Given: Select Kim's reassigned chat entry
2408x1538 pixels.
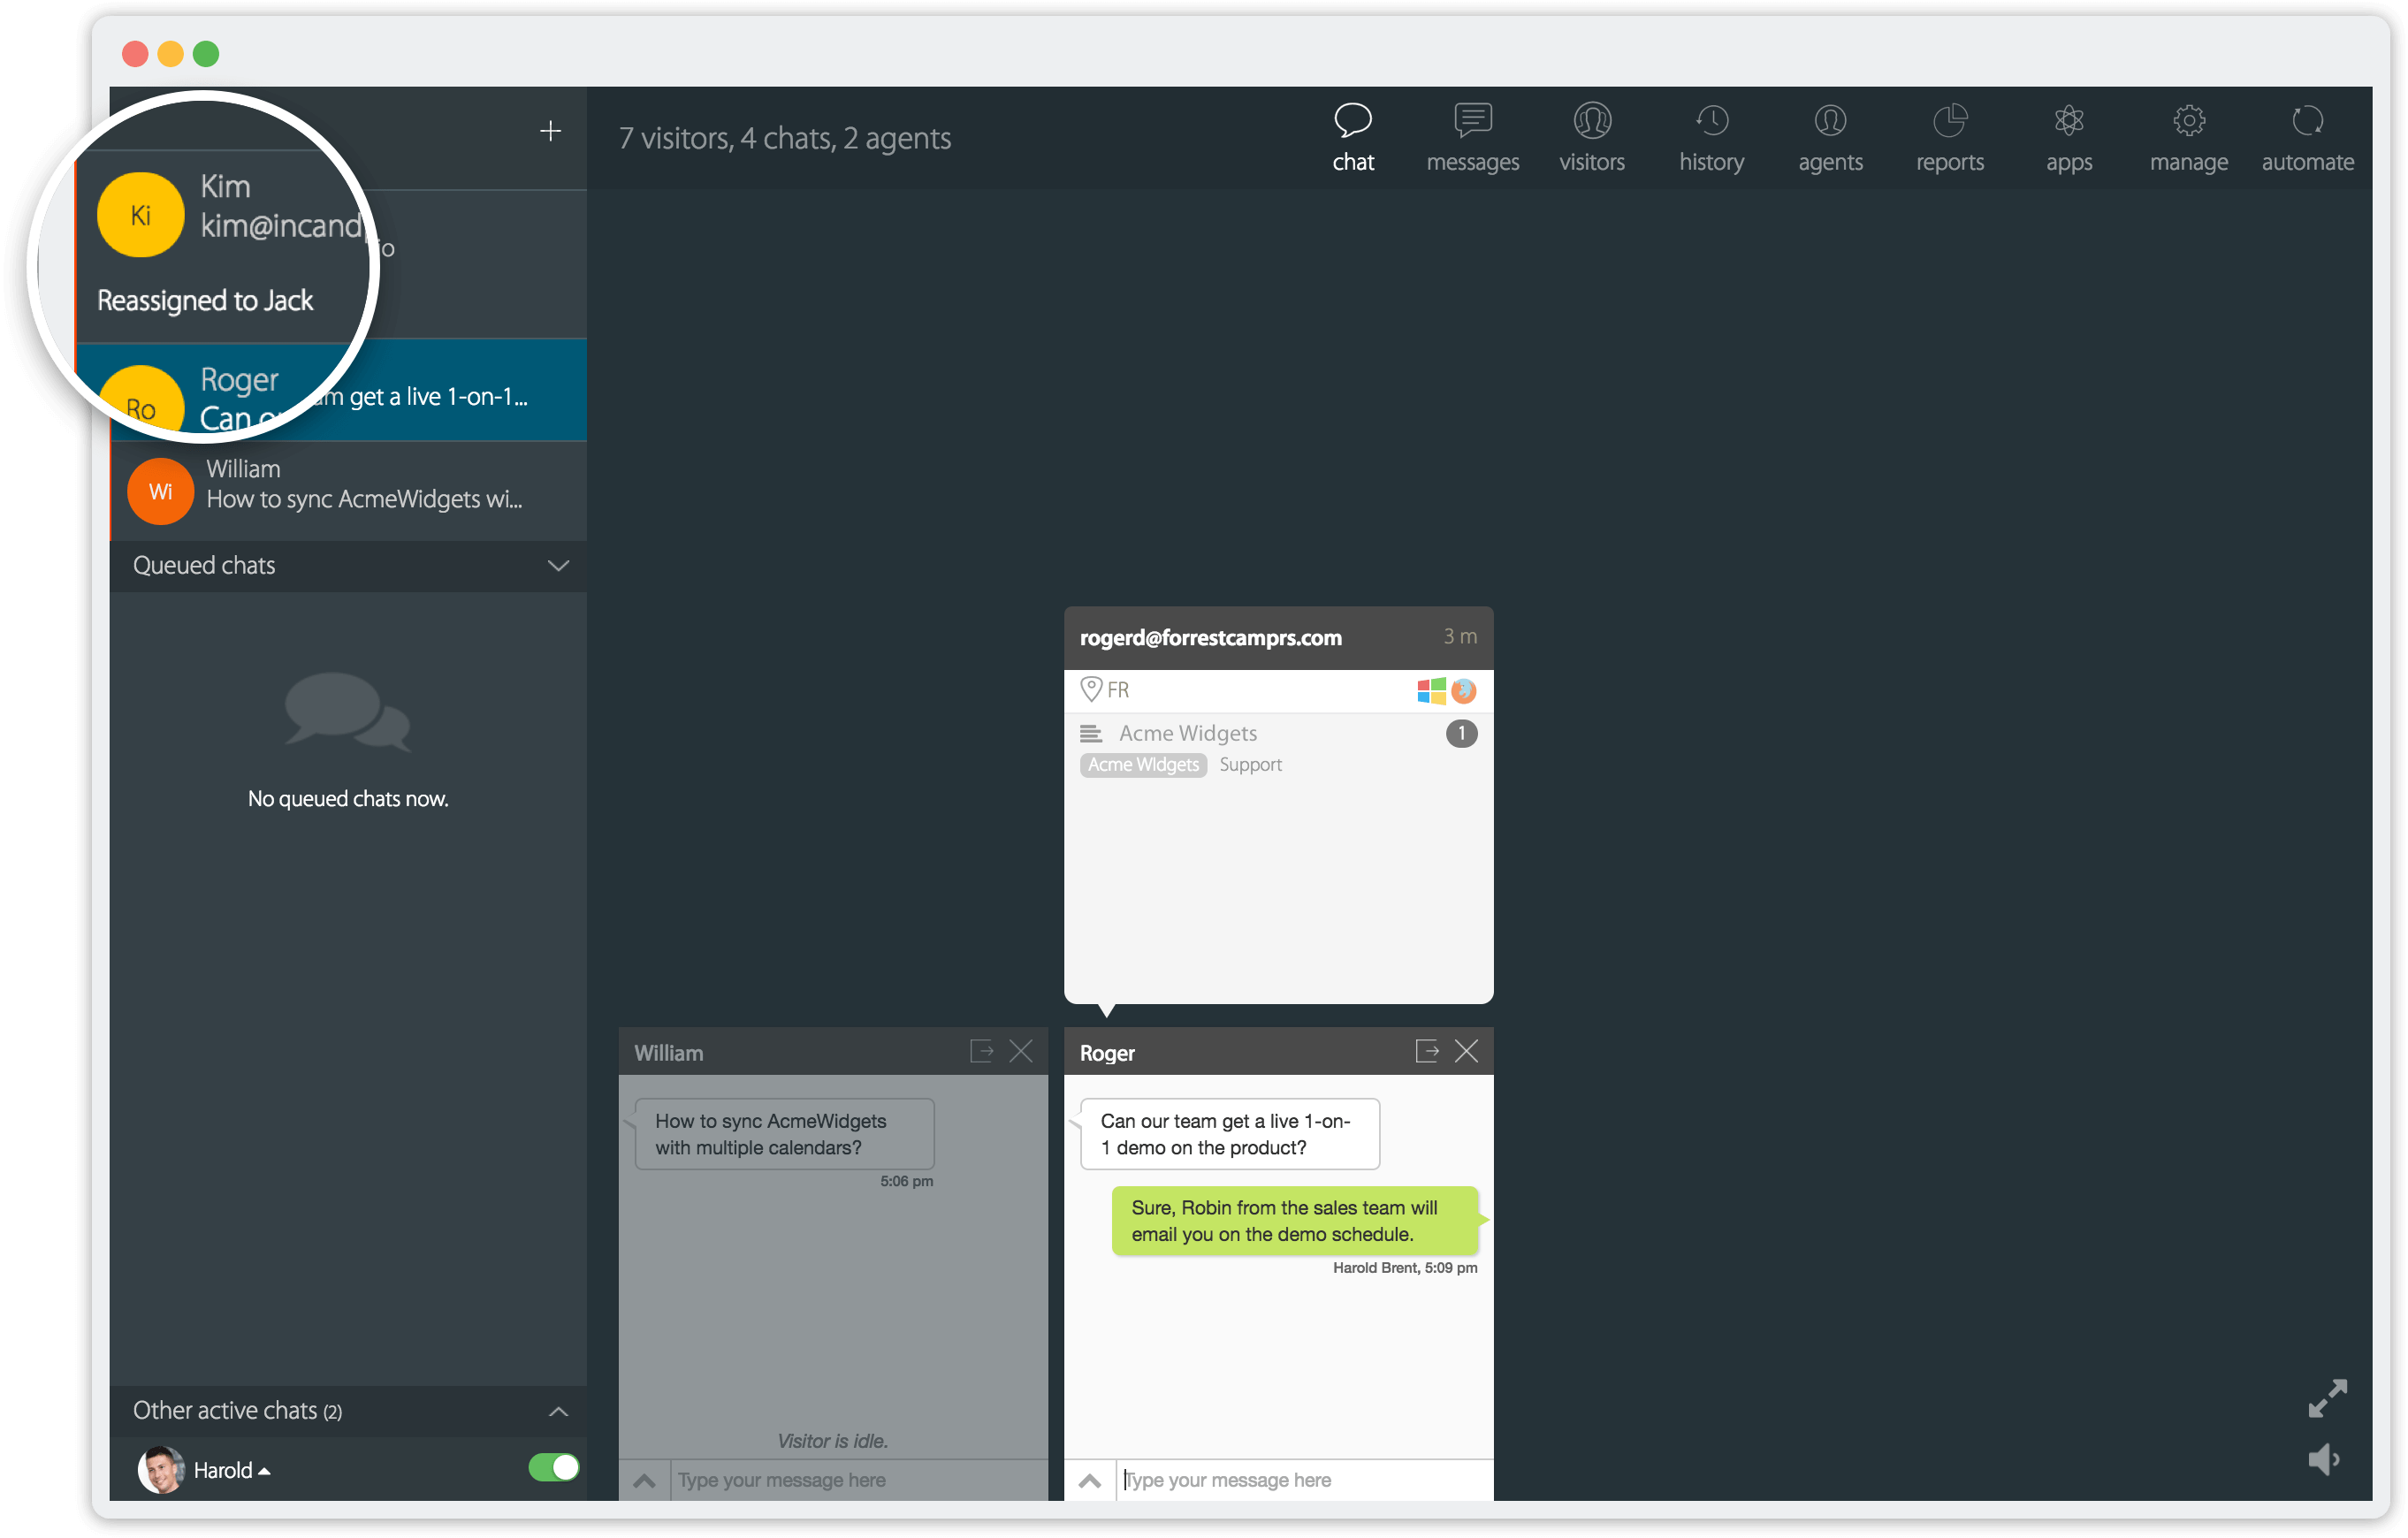Looking at the screenshot, I should pyautogui.click(x=348, y=264).
